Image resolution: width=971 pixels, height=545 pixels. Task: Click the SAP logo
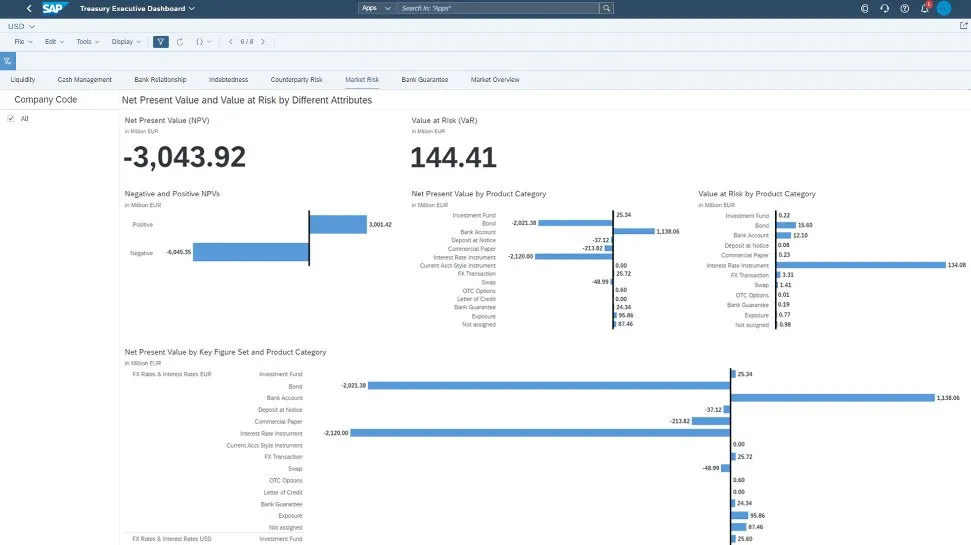(x=54, y=8)
